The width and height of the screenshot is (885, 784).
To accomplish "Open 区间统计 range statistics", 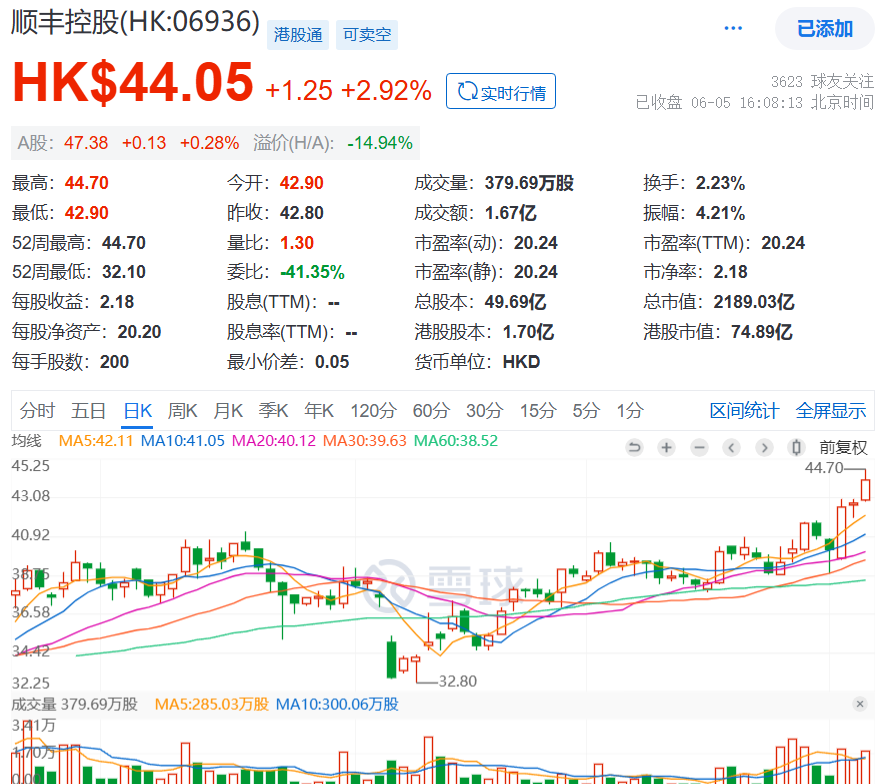I will point(744,411).
